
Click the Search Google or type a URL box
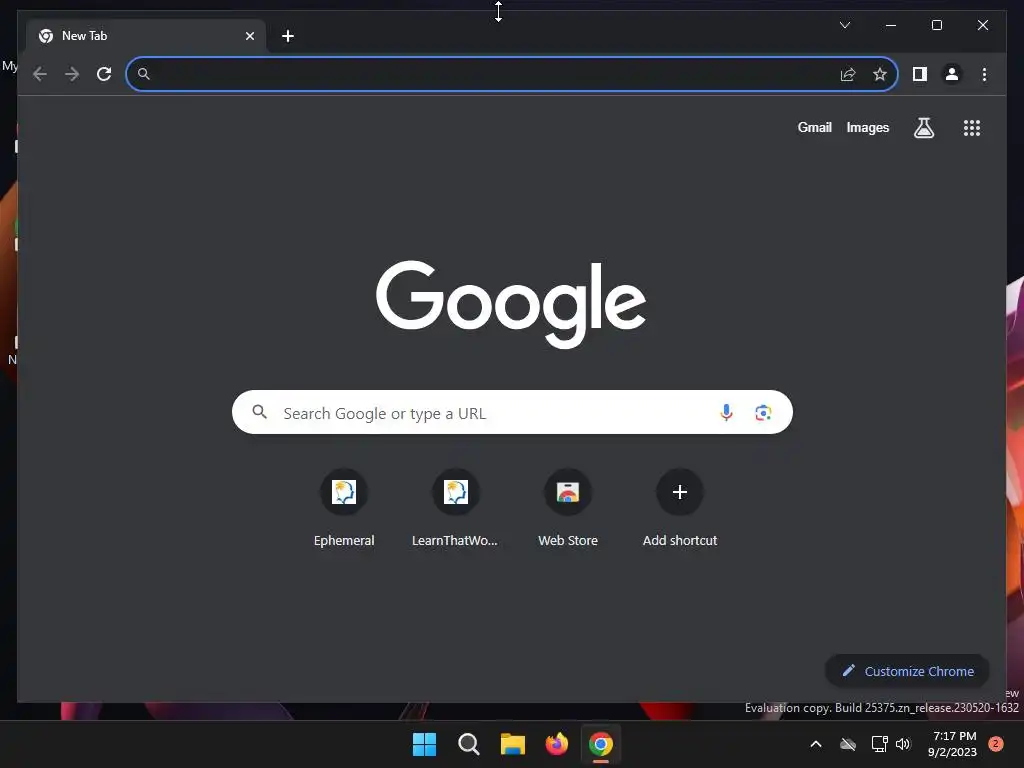pyautogui.click(x=512, y=412)
